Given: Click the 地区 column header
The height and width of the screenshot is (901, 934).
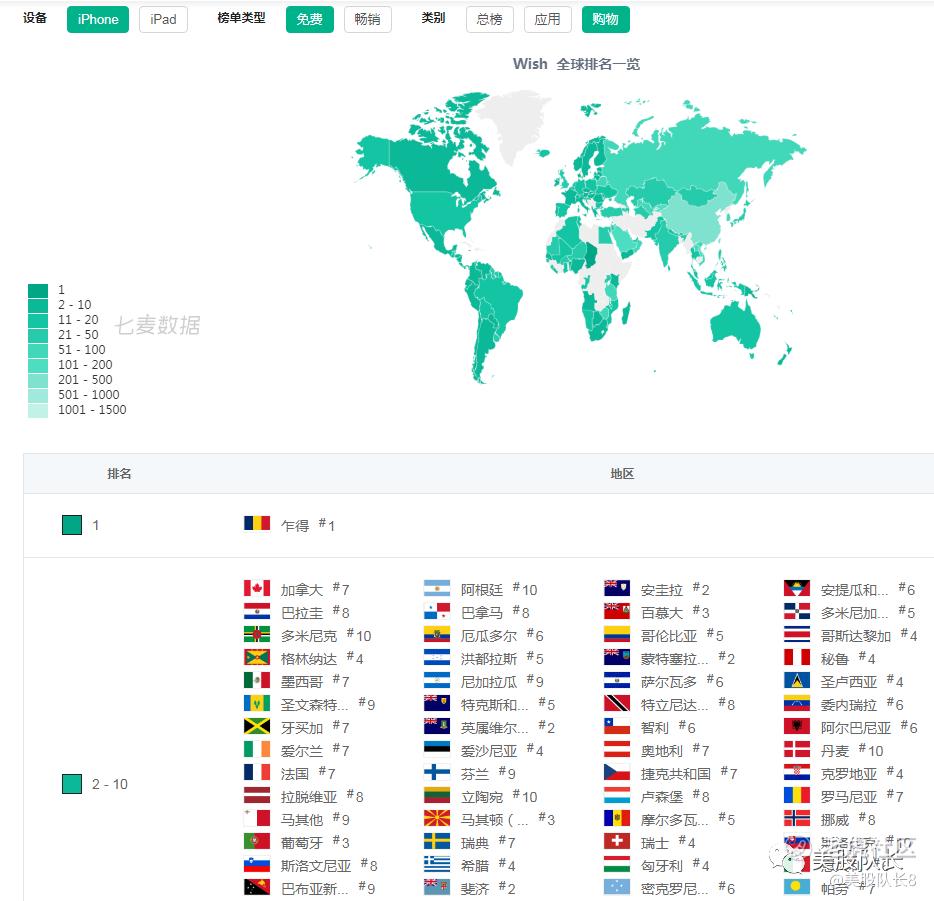Looking at the screenshot, I should tap(622, 473).
